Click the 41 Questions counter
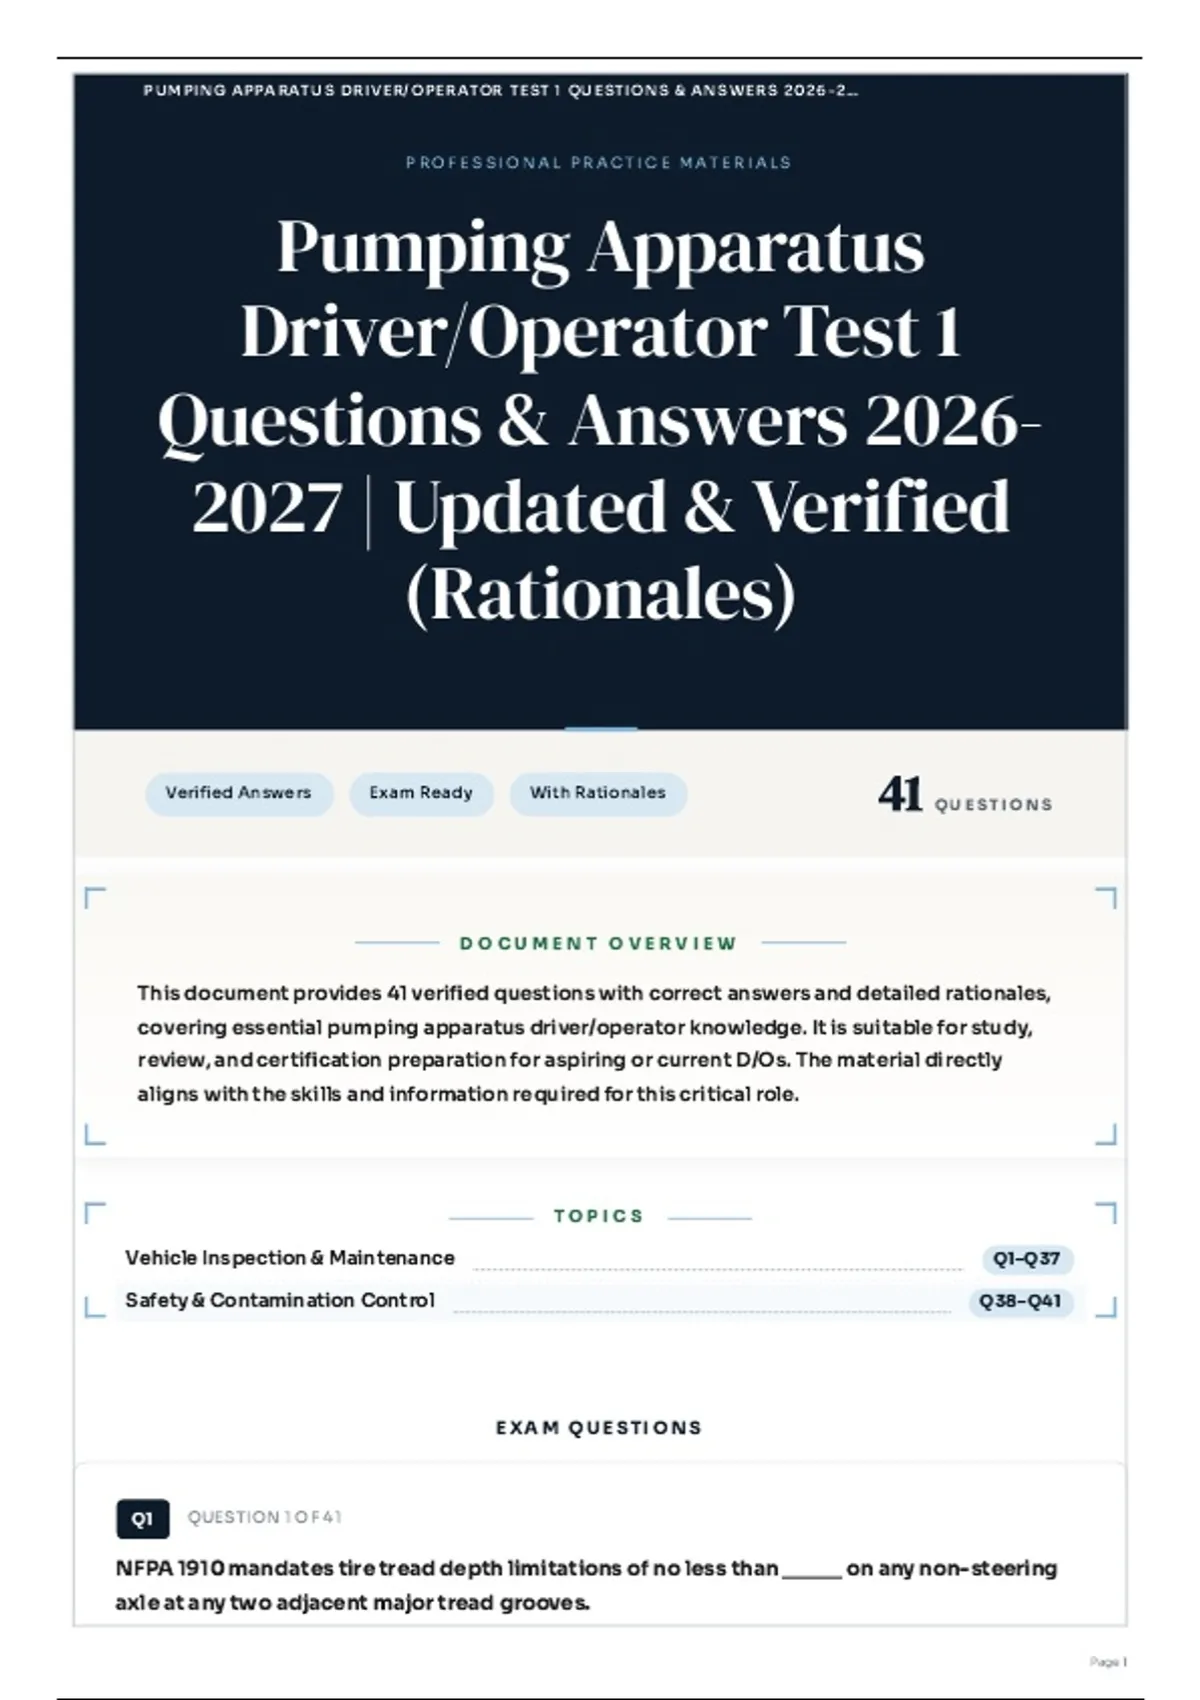This screenshot has height=1700, width=1200. tap(965, 796)
